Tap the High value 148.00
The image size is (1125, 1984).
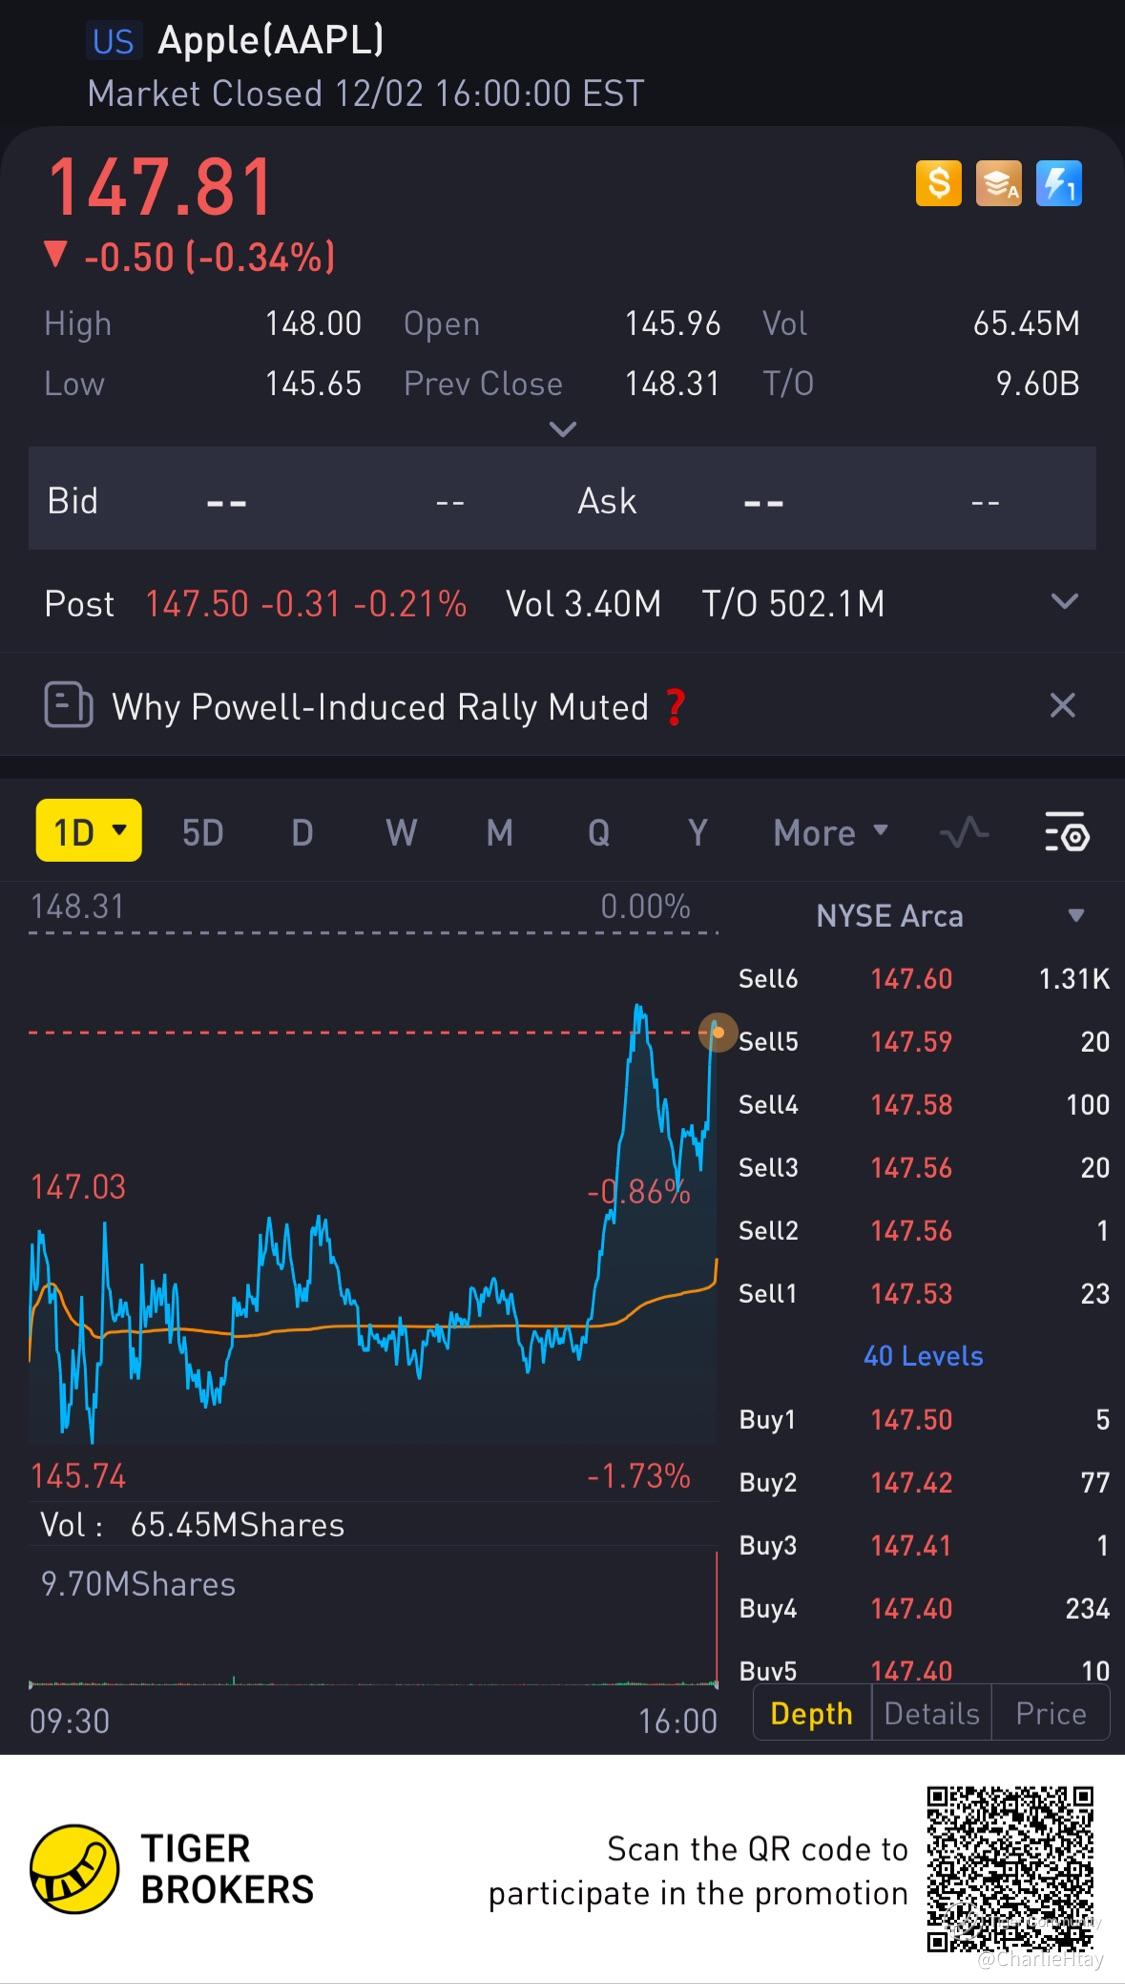[313, 323]
